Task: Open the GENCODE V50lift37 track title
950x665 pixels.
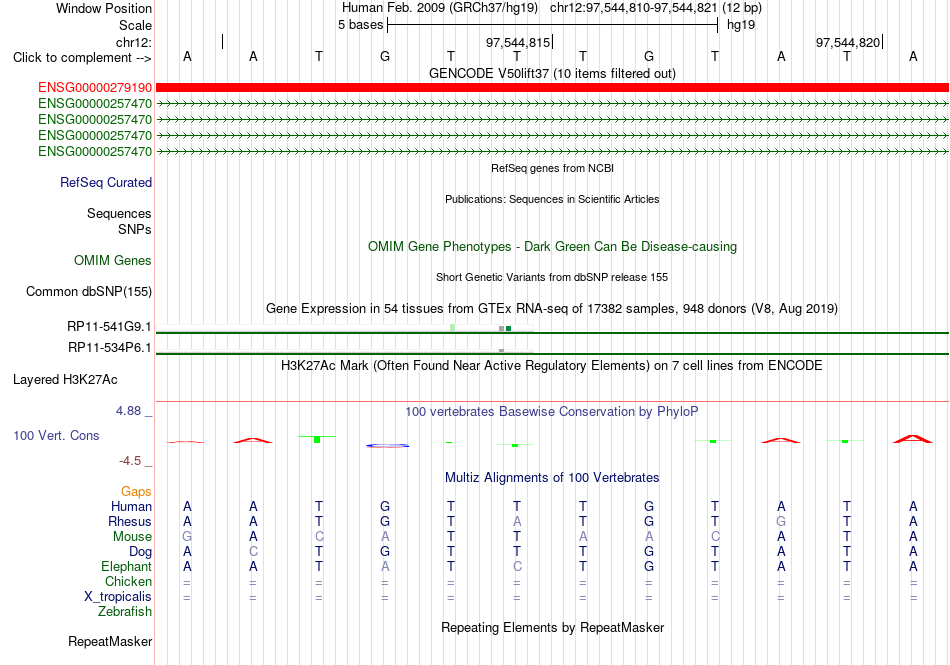Action: point(552,73)
